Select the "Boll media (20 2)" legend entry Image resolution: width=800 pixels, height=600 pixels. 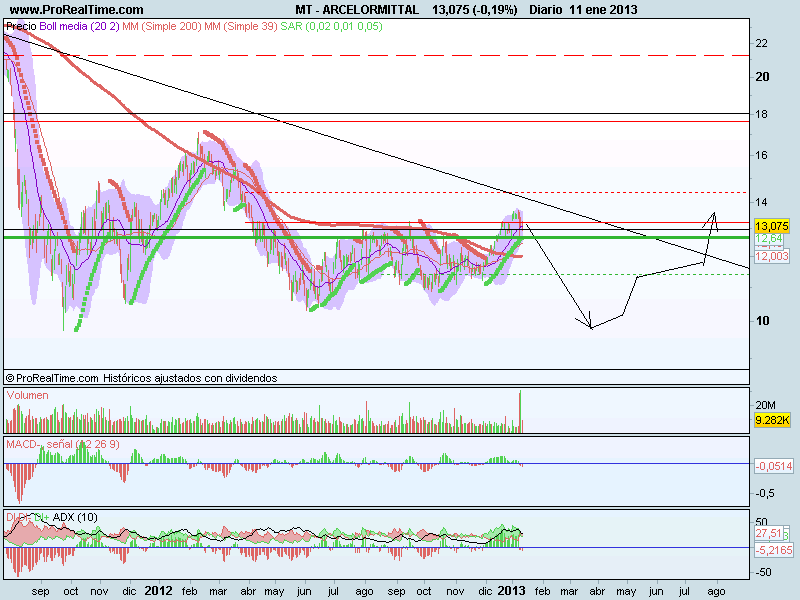pyautogui.click(x=79, y=27)
